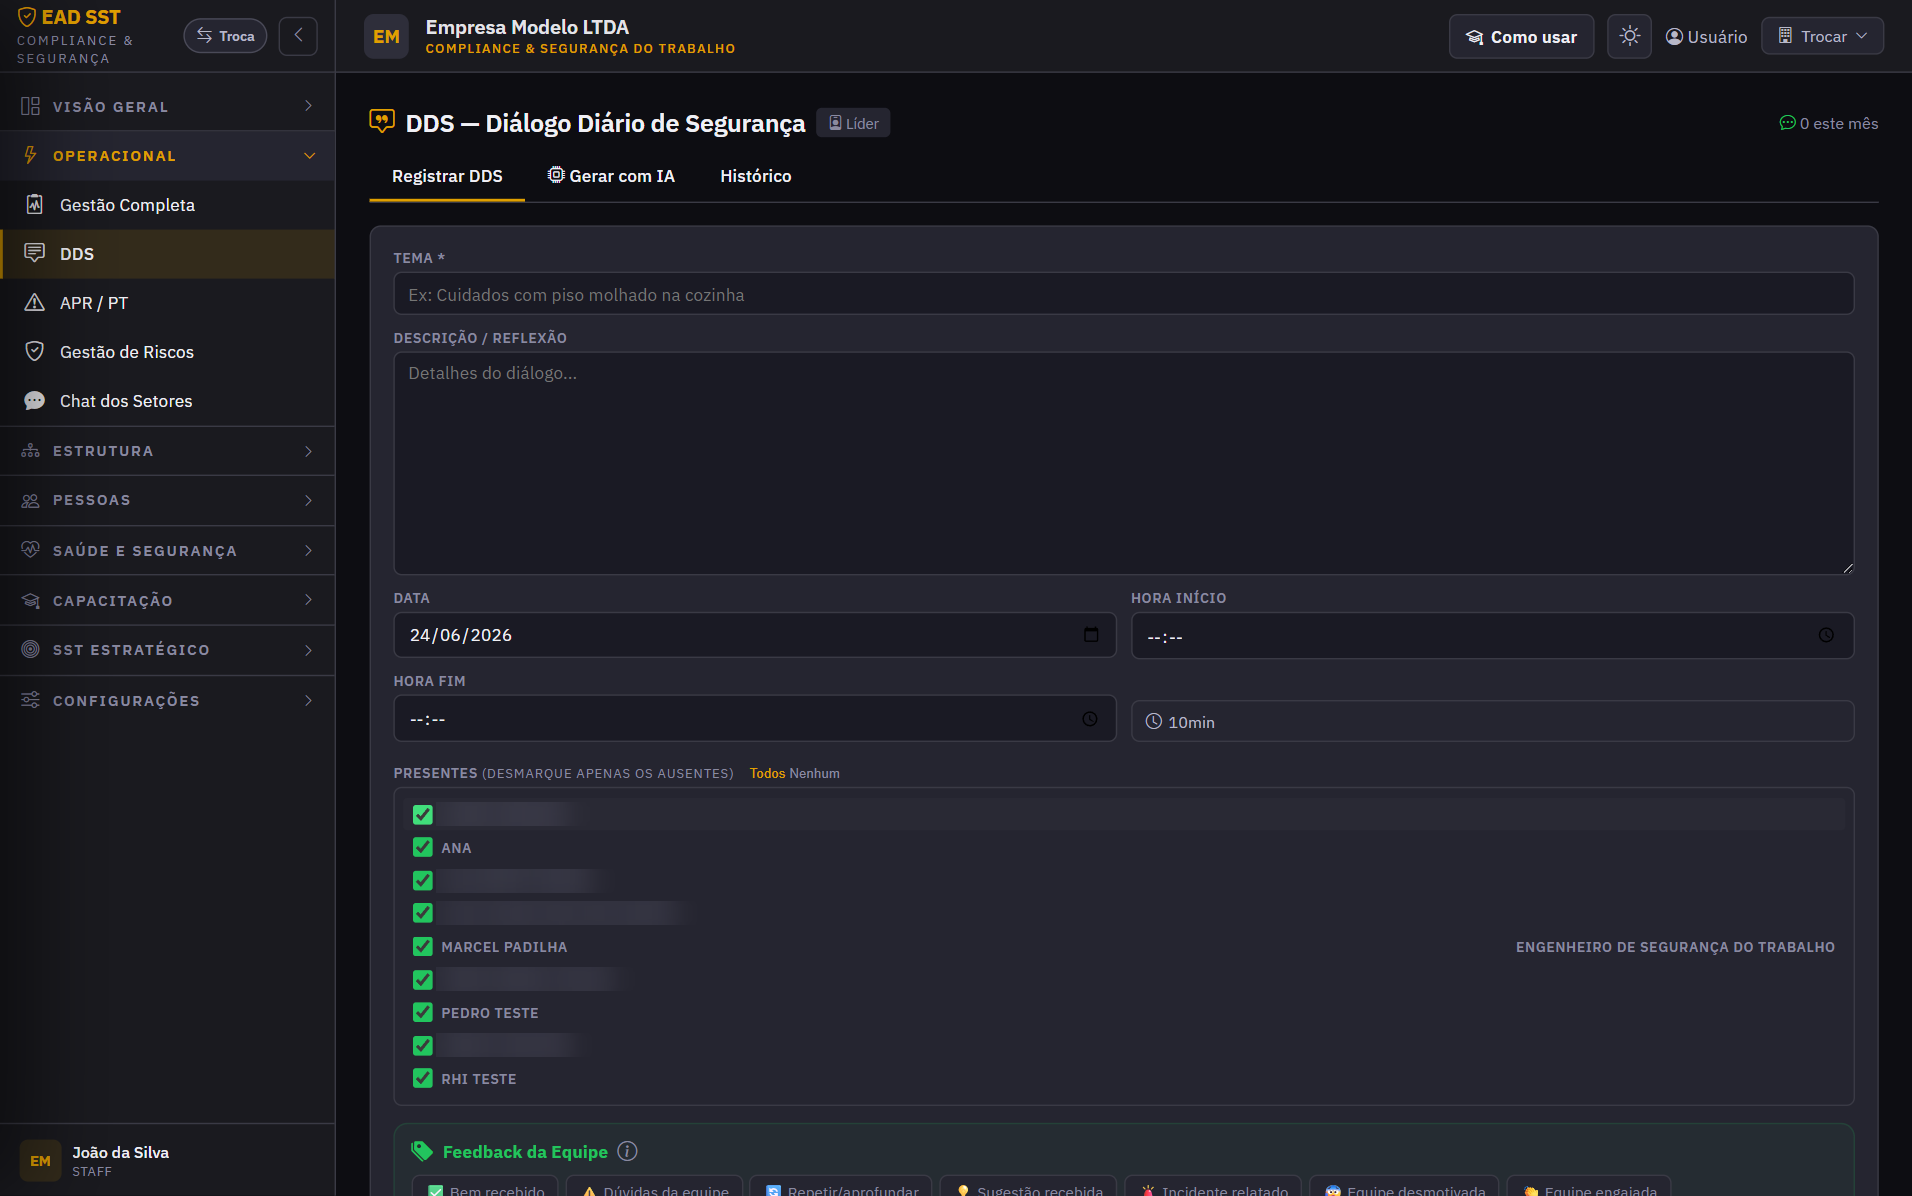This screenshot has height=1196, width=1912.
Task: Expand the Estrutura sidebar section
Action: pyautogui.click(x=167, y=451)
